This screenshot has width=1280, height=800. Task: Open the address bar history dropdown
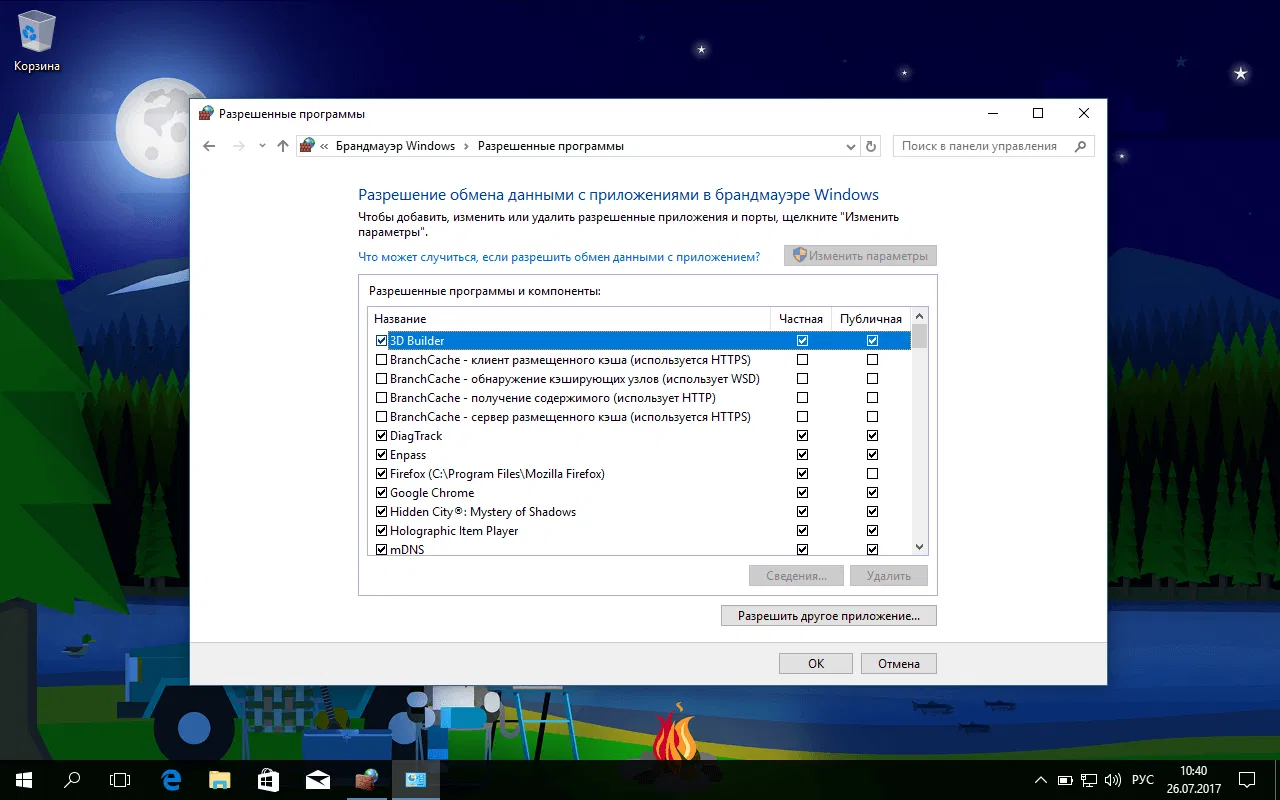(850, 146)
